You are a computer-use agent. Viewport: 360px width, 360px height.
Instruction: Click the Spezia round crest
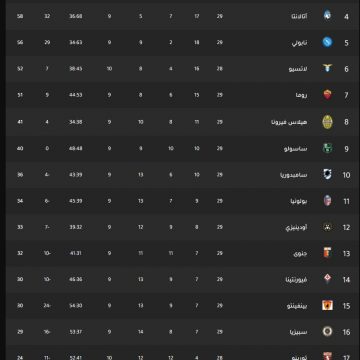coord(327,331)
